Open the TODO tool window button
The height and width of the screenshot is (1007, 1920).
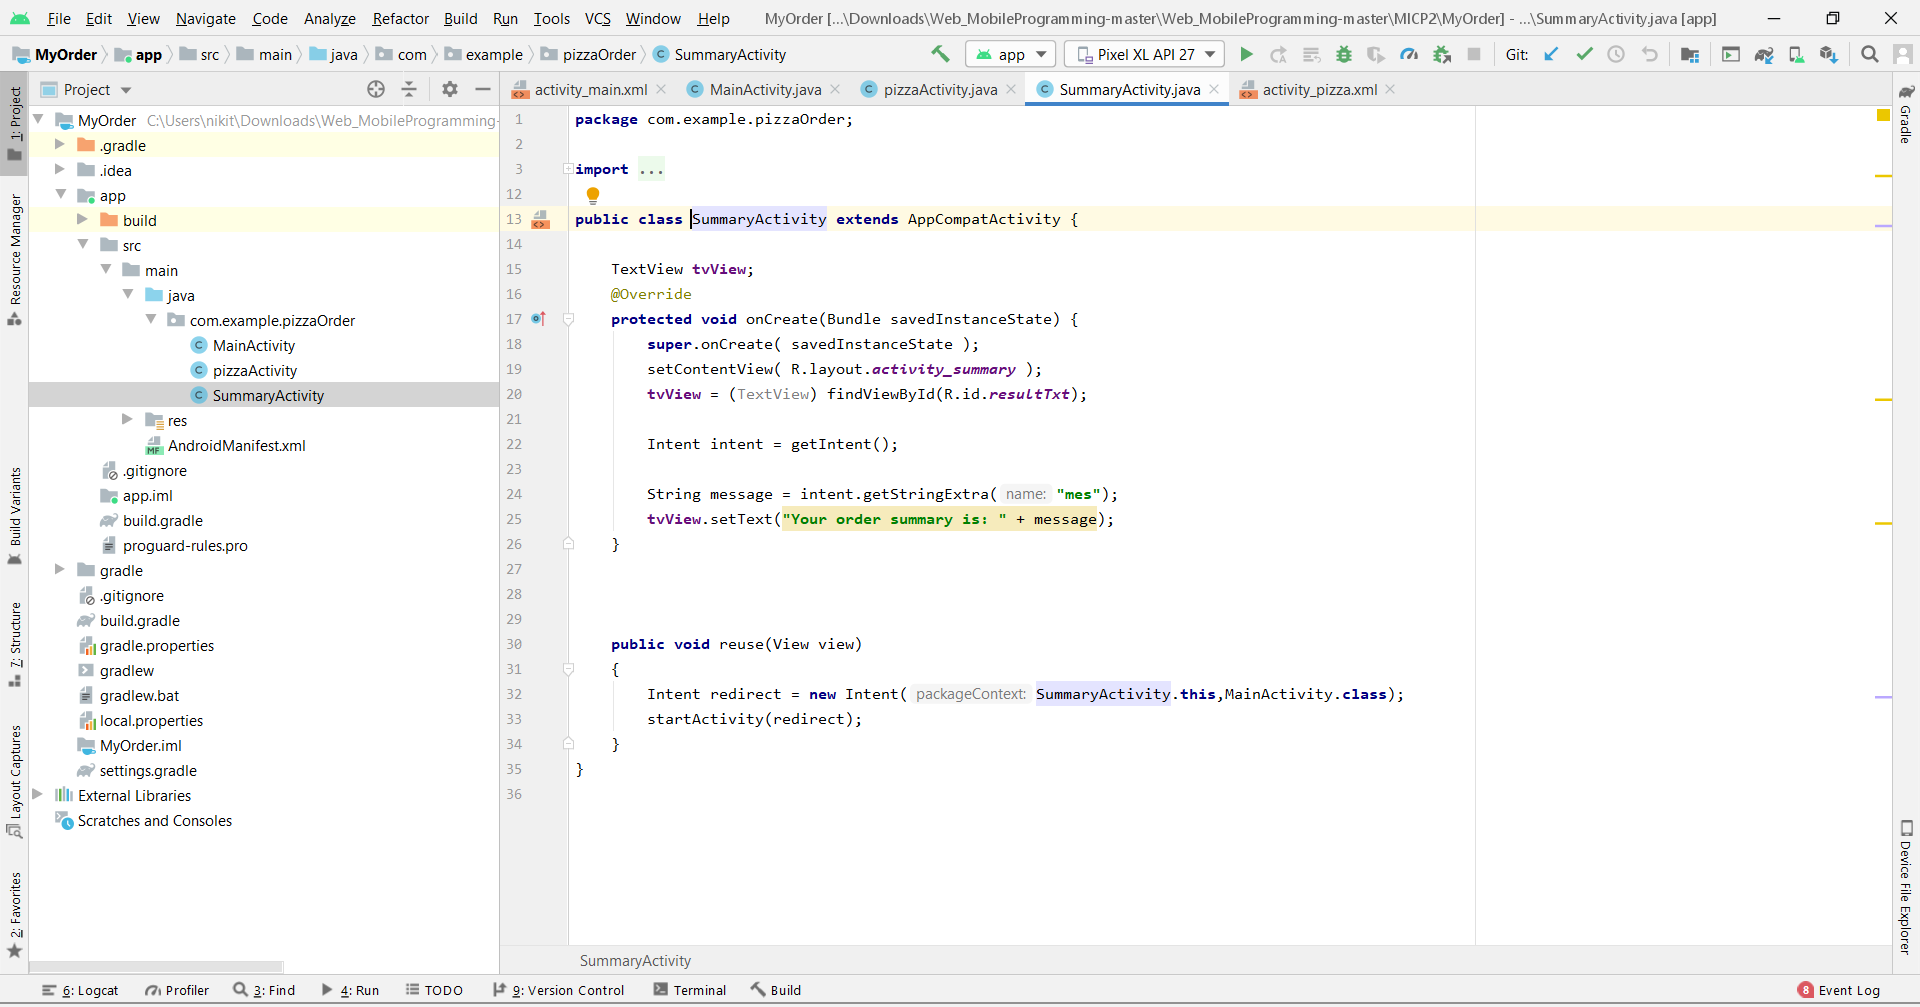pos(434,990)
